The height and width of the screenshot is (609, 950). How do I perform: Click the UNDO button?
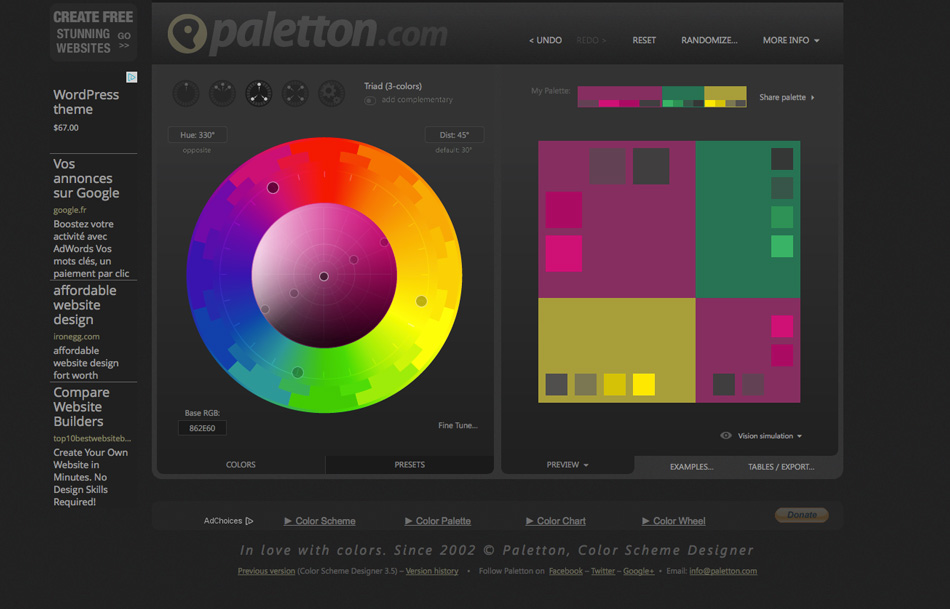[x=545, y=40]
